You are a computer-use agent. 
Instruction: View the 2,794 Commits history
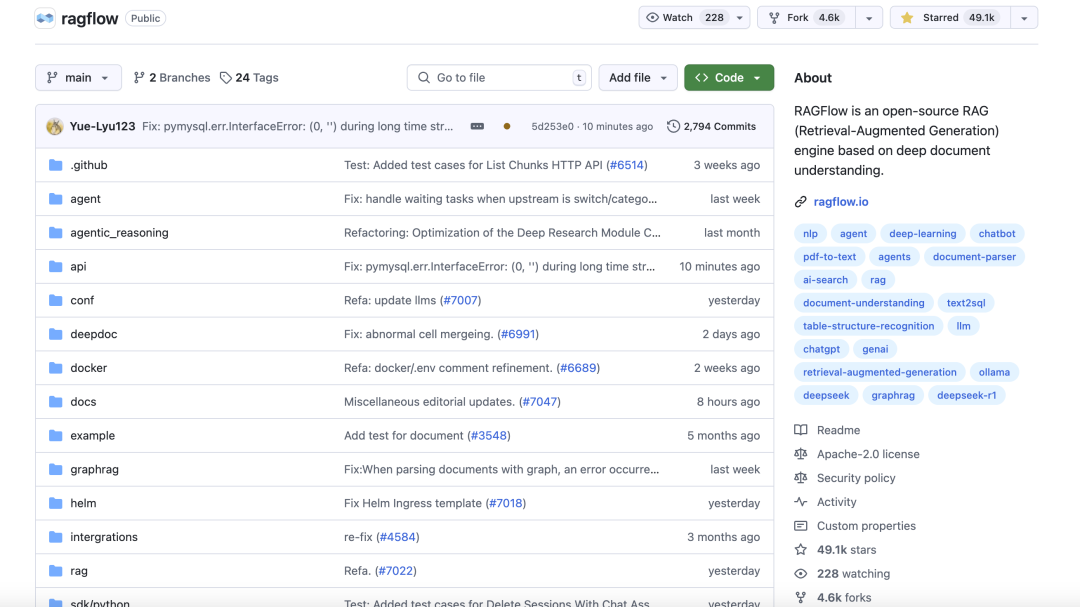[712, 127]
